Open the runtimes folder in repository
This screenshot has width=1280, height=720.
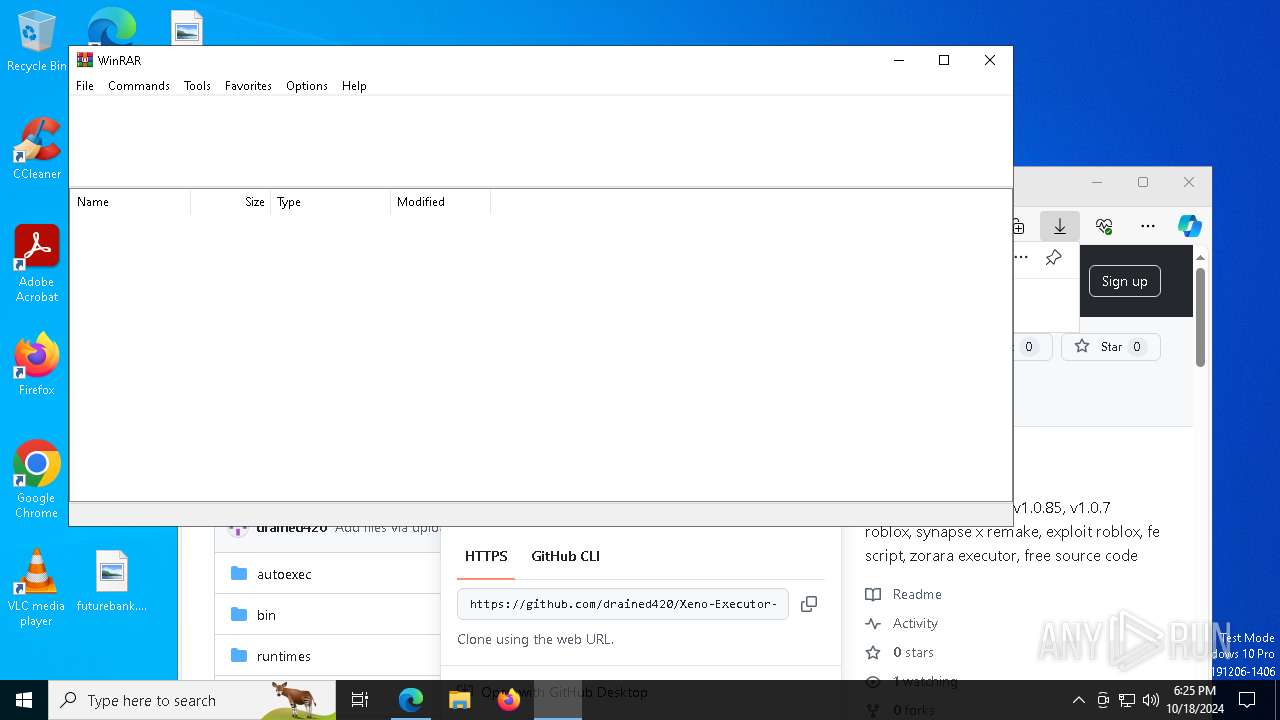[x=284, y=656]
